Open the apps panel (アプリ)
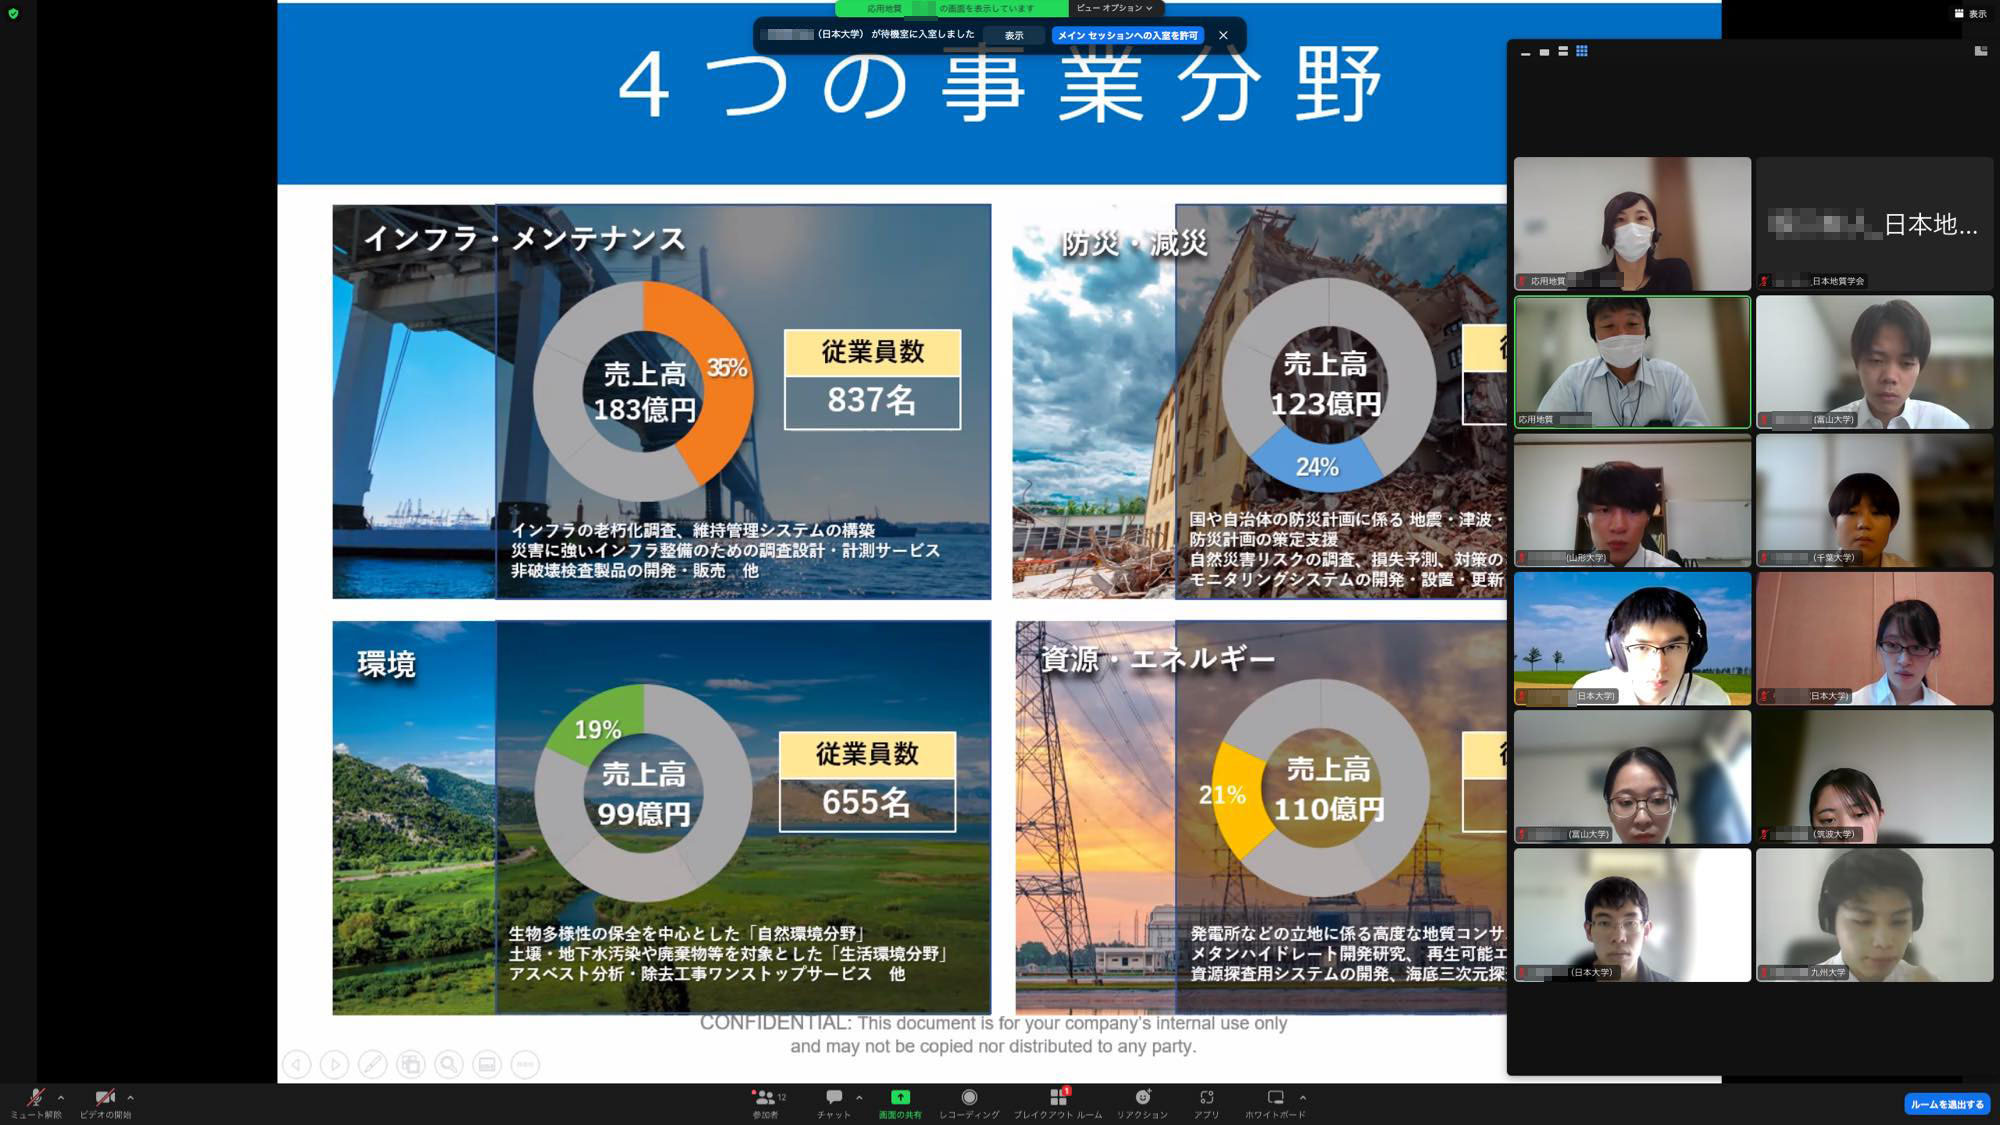This screenshot has width=2000, height=1125. tap(1206, 1101)
